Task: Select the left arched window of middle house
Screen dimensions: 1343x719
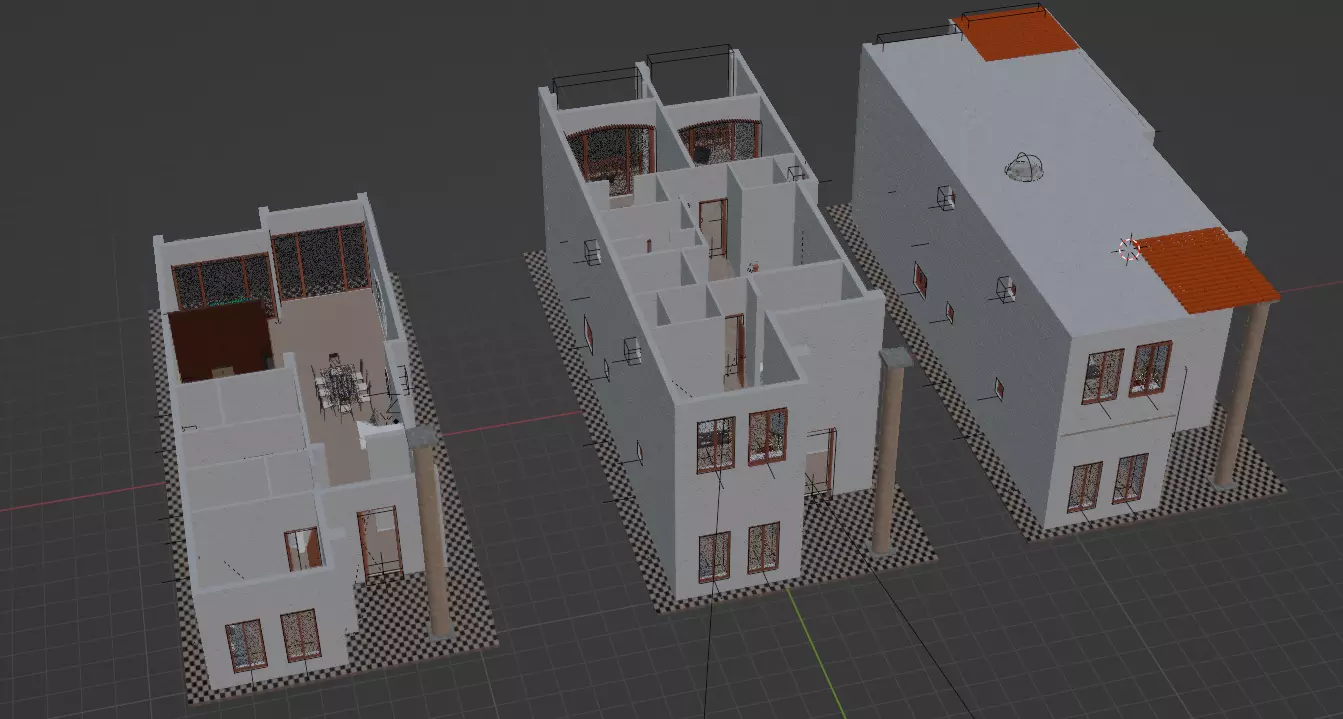Action: pos(610,158)
